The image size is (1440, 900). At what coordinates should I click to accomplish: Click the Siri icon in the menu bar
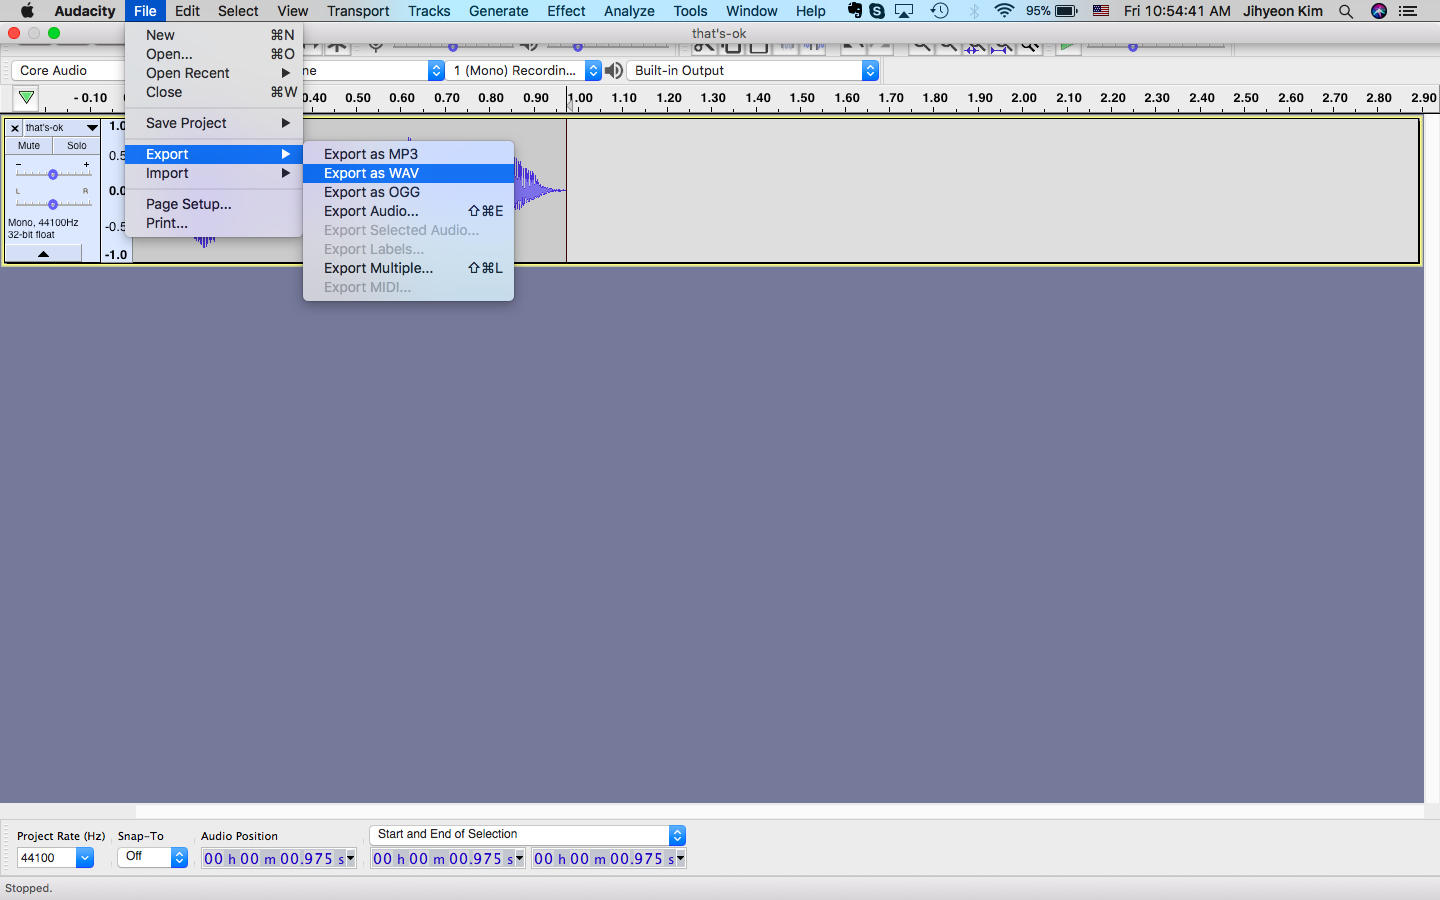coord(1379,11)
